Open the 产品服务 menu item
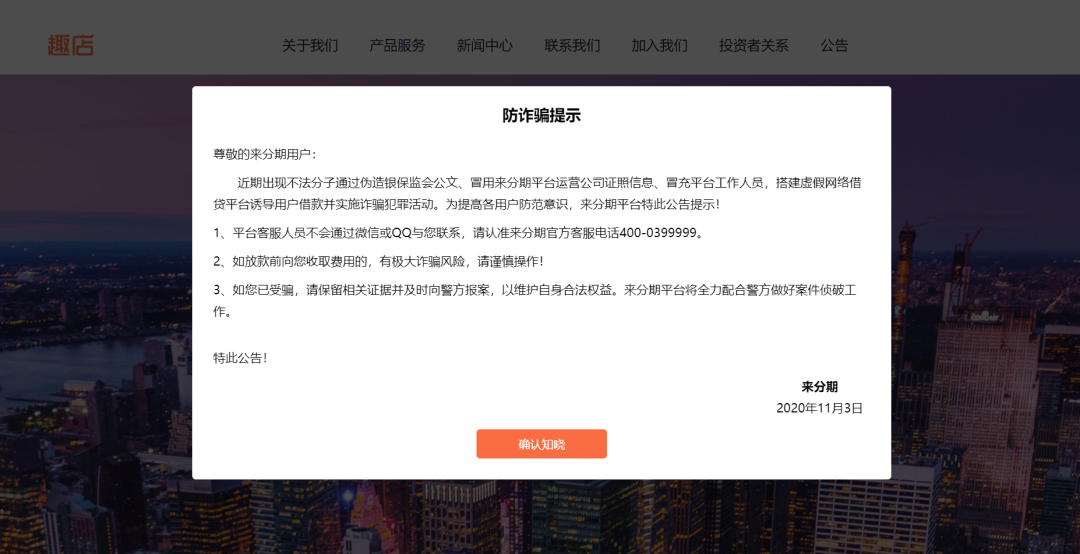The image size is (1080, 554). (x=397, y=45)
